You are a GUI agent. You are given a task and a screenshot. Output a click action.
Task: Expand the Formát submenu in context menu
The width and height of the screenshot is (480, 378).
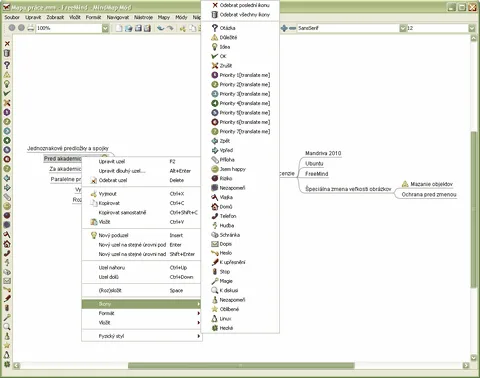click(x=142, y=313)
